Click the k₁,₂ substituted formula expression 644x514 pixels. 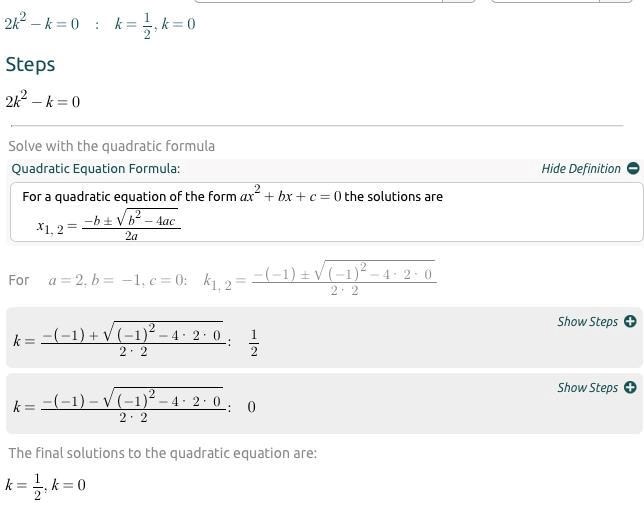pos(319,278)
